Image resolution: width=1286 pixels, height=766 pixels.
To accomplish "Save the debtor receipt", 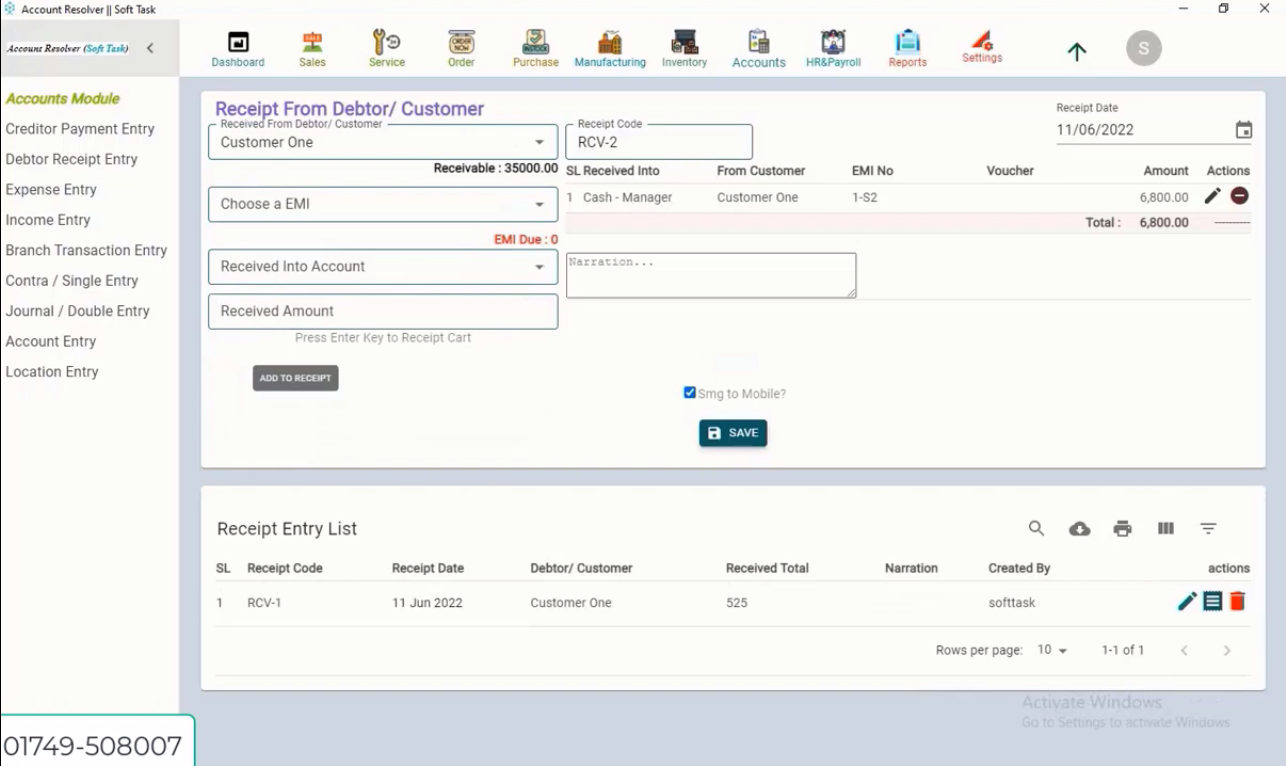I will [732, 433].
